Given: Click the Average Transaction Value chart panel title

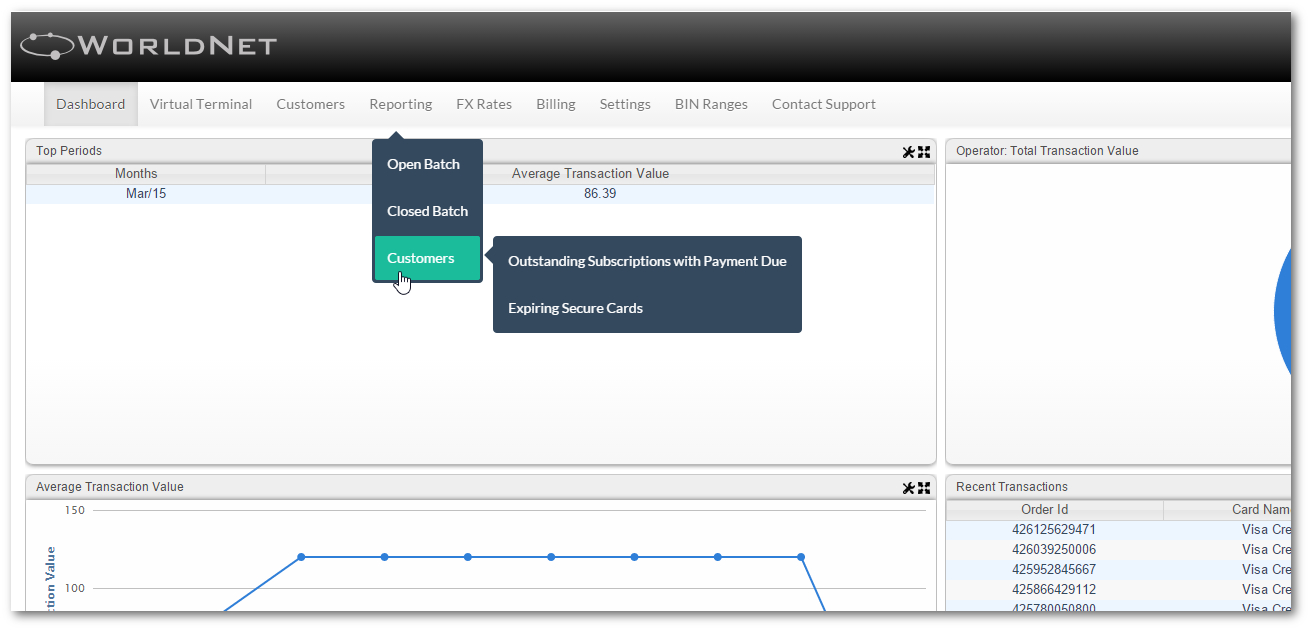Looking at the screenshot, I should 110,487.
